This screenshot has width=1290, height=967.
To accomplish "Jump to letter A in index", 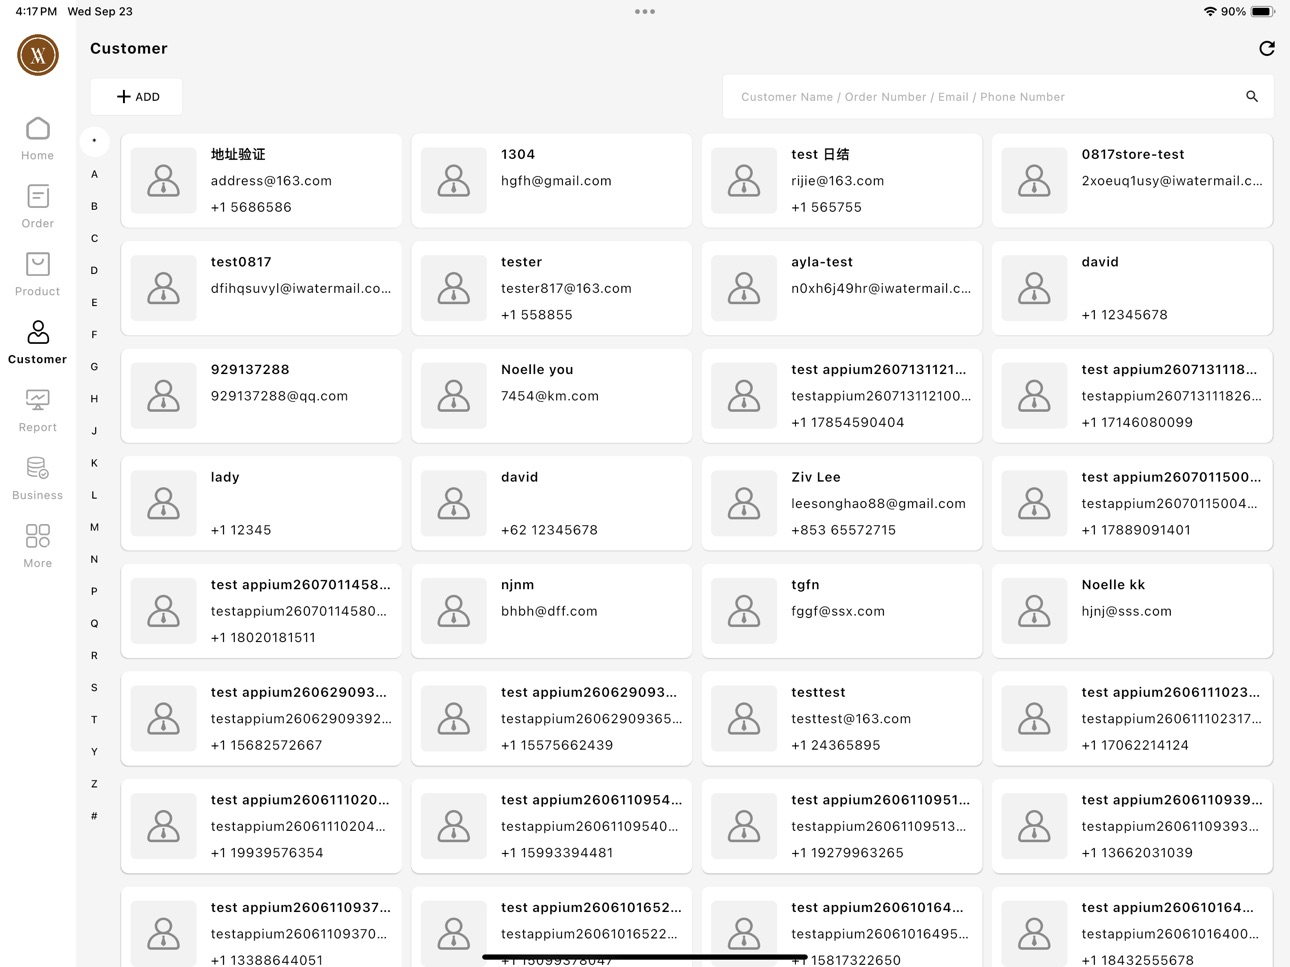I will point(95,174).
